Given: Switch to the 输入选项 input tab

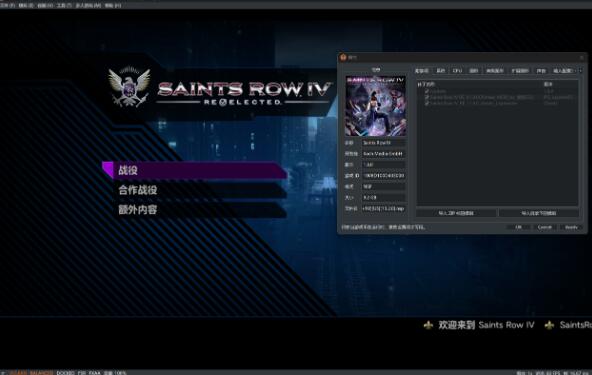Looking at the screenshot, I should click(x=563, y=71).
